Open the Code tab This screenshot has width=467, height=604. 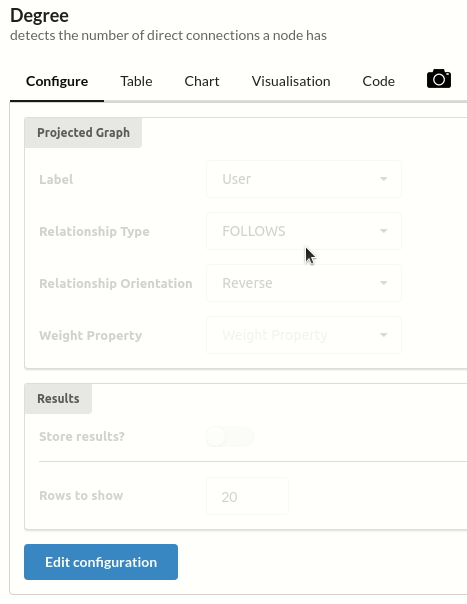point(378,81)
